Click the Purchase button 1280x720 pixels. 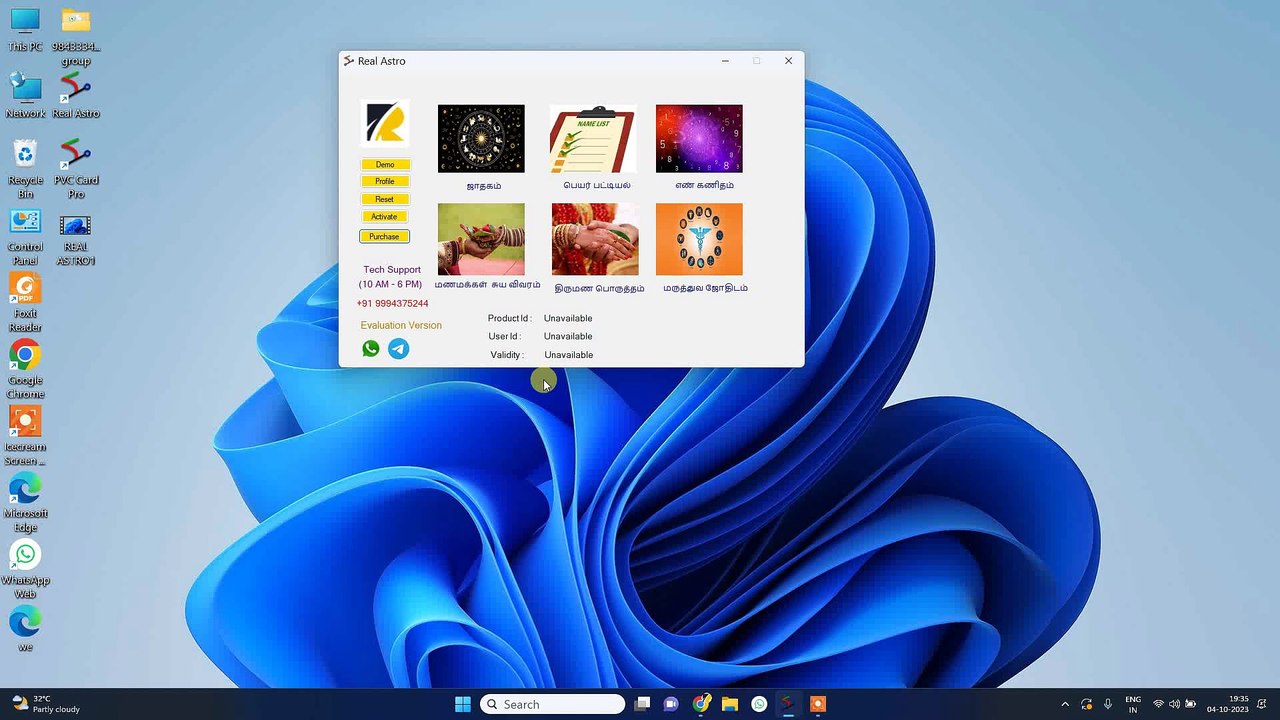coord(384,237)
